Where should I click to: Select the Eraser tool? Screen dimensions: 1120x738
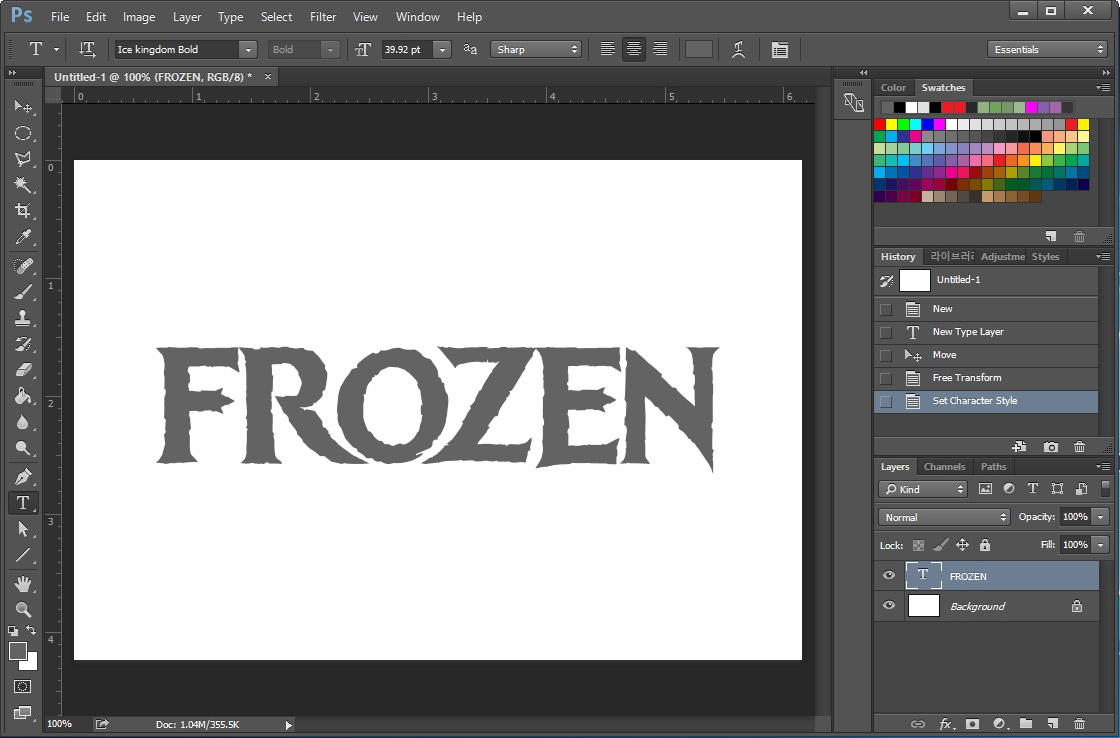point(23,370)
